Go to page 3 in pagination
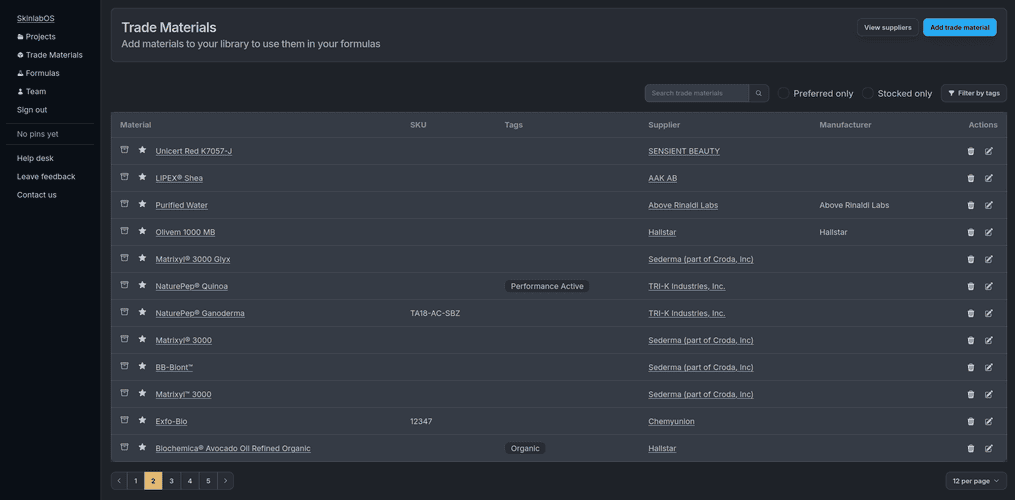 pos(171,481)
